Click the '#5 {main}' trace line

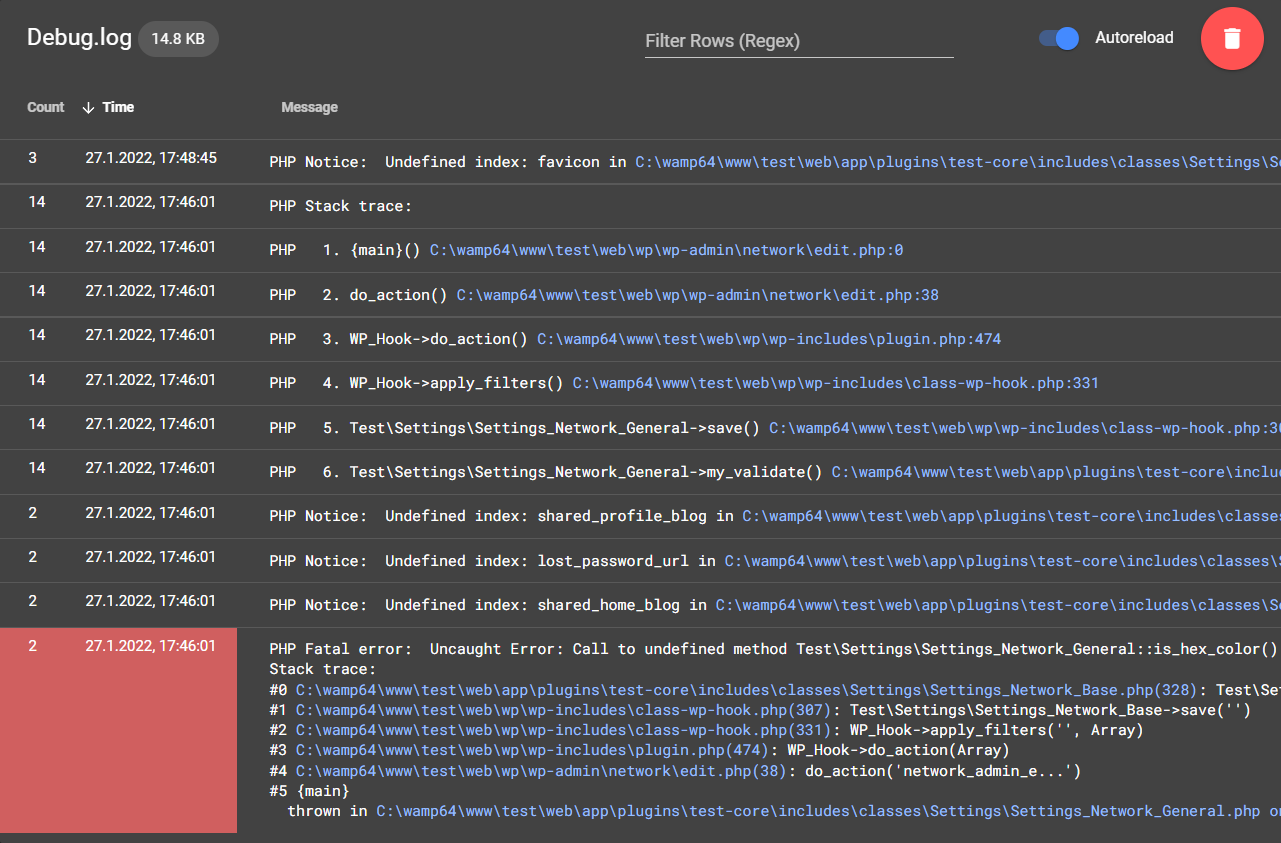click(x=309, y=791)
